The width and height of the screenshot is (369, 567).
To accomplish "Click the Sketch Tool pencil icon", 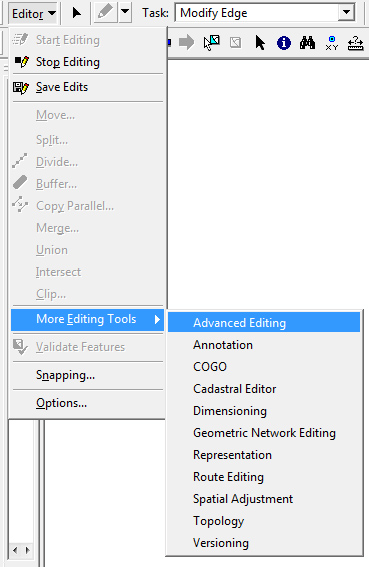I will (x=105, y=12).
